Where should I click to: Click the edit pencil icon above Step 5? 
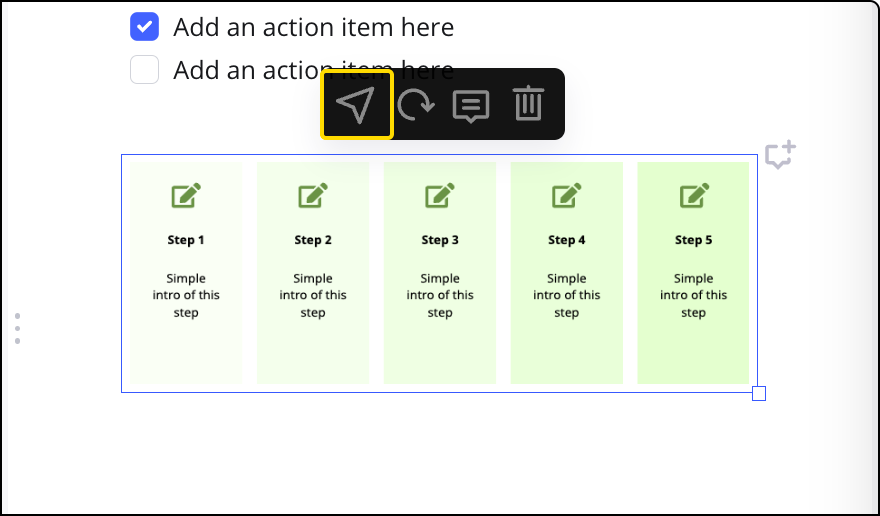(x=694, y=195)
